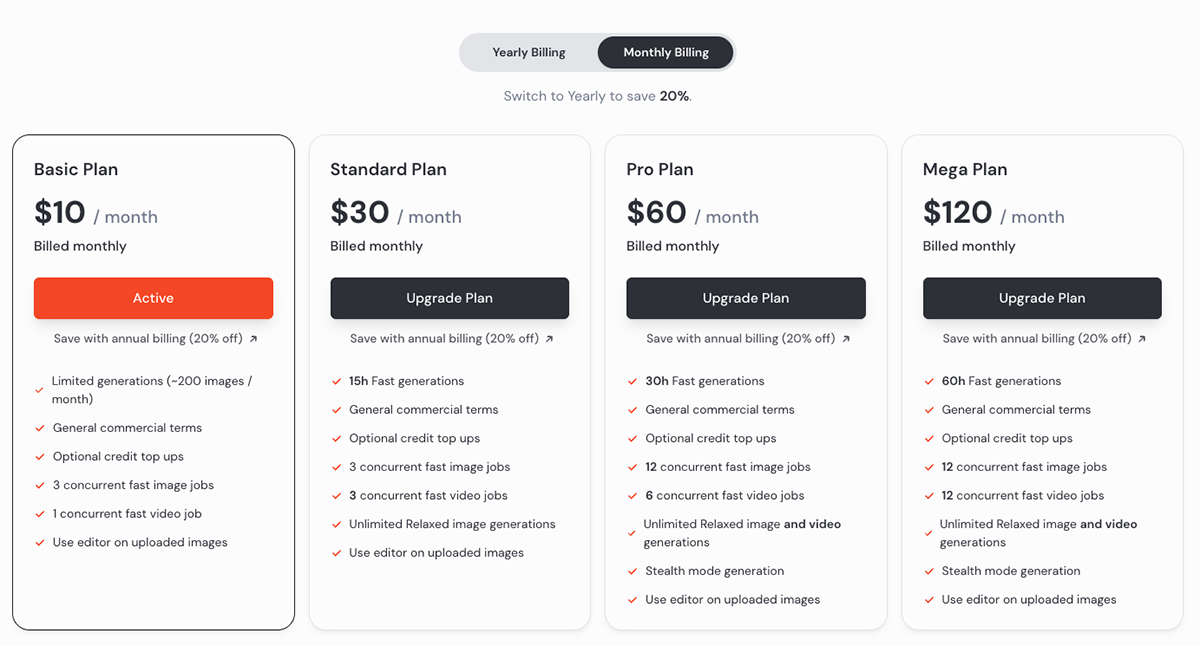Viewport: 1200px width, 646px height.
Task: Upgrade to the Standard Plan
Action: click(449, 298)
